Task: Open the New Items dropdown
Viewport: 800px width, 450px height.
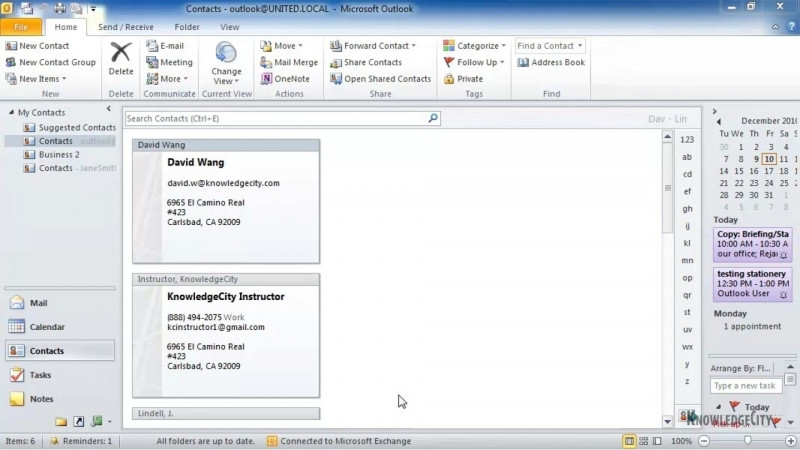Action: [x=36, y=79]
